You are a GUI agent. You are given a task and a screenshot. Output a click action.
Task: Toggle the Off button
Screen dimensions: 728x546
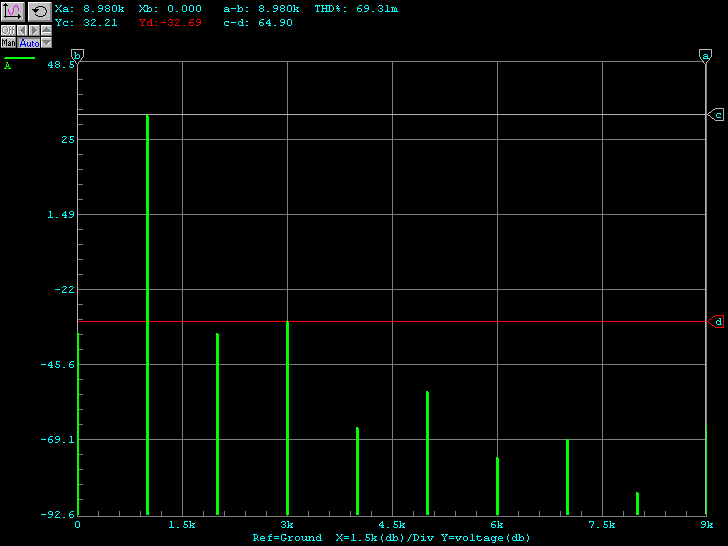pos(8,31)
